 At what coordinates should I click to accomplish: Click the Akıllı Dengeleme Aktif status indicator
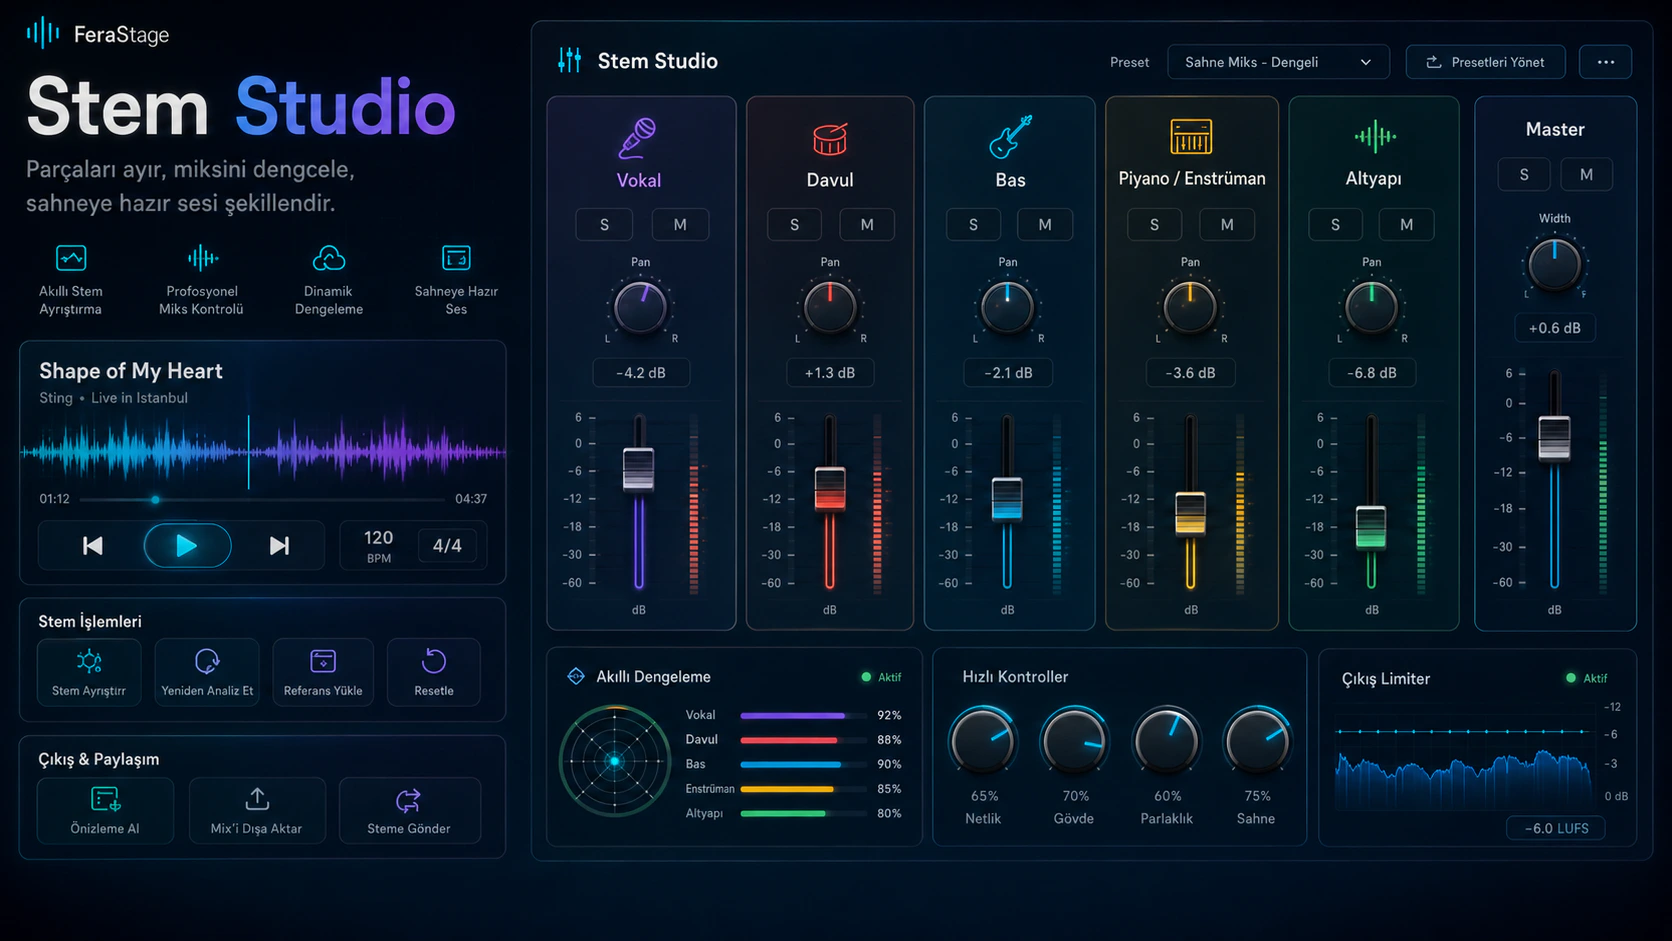881,677
